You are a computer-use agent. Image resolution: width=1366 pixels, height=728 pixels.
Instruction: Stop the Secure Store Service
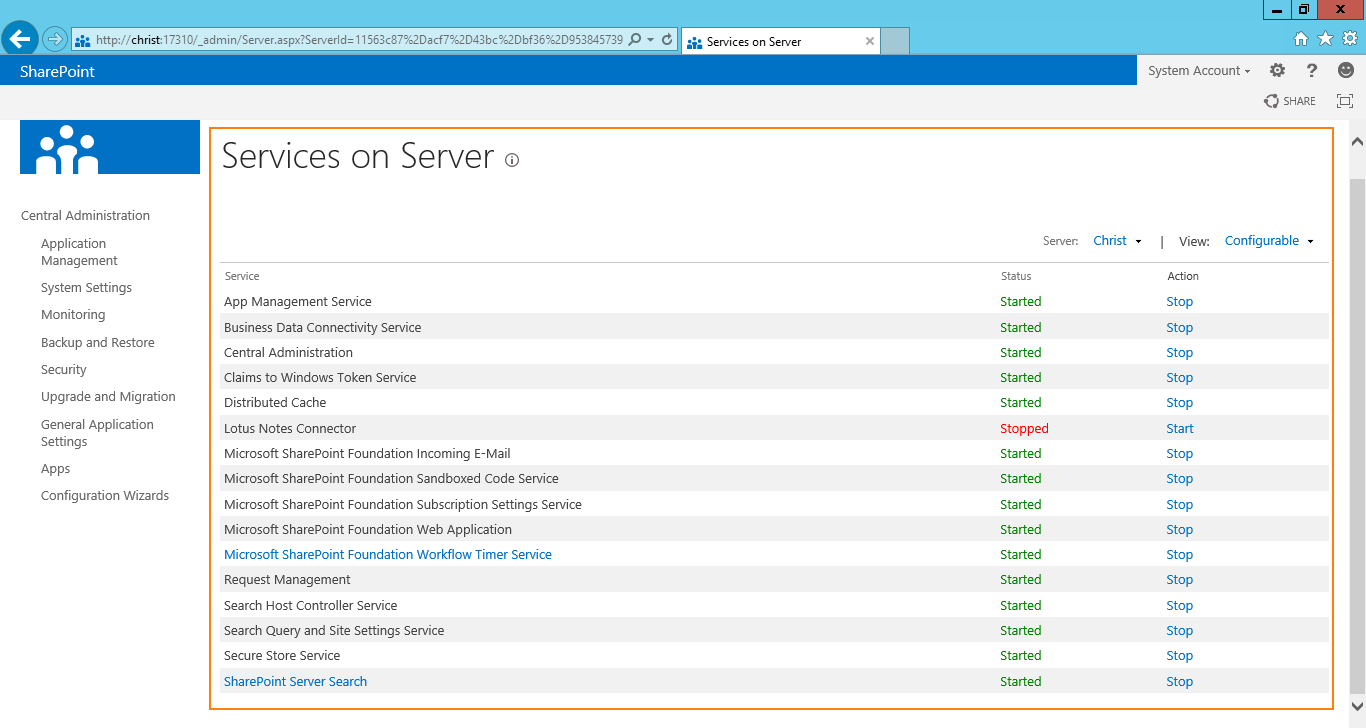[1180, 655]
